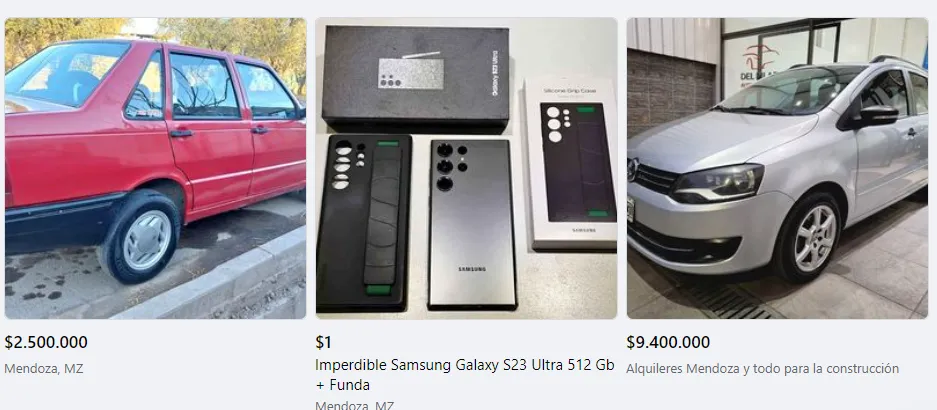Click the $2.500.000 price
The width and height of the screenshot is (937, 410).
coord(46,342)
